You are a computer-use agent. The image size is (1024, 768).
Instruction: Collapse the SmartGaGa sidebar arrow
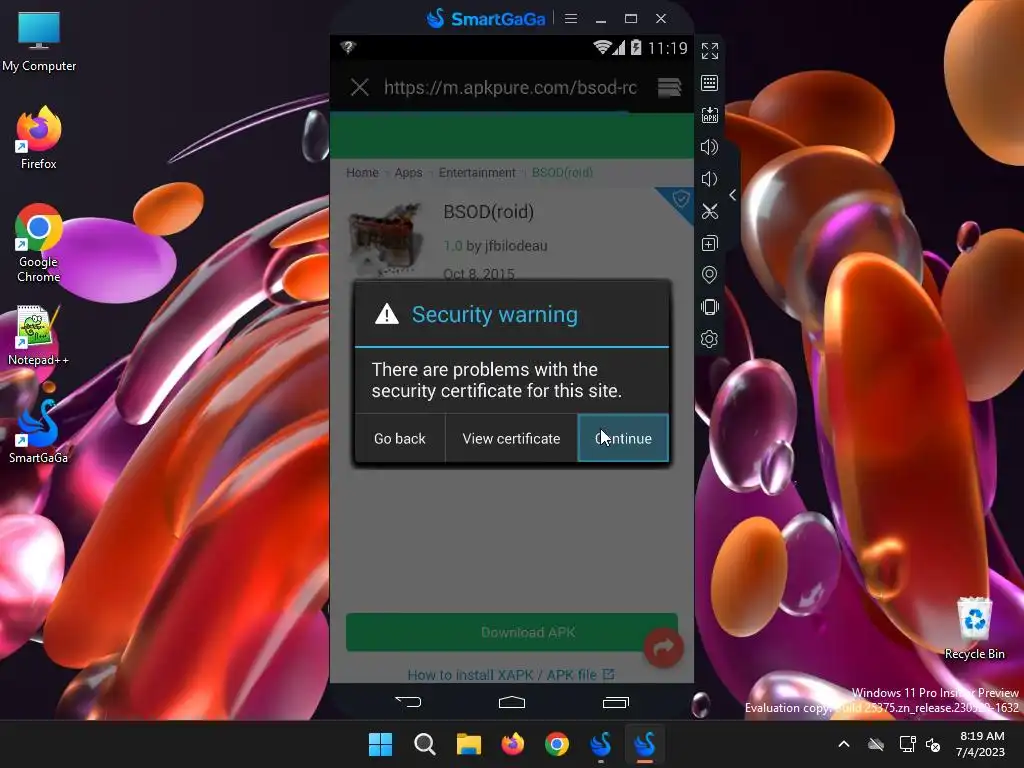(733, 195)
